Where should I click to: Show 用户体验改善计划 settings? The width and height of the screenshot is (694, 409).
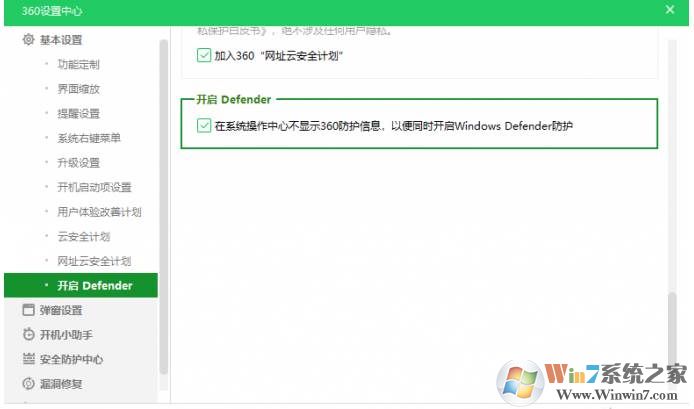(99, 212)
